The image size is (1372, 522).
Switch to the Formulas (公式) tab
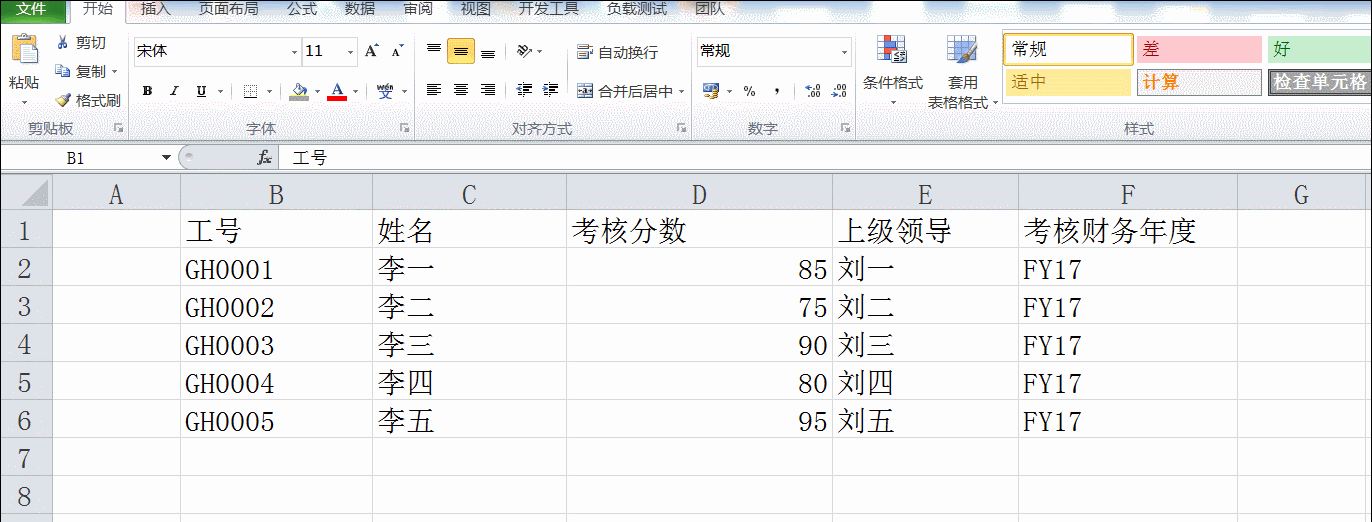click(x=301, y=9)
